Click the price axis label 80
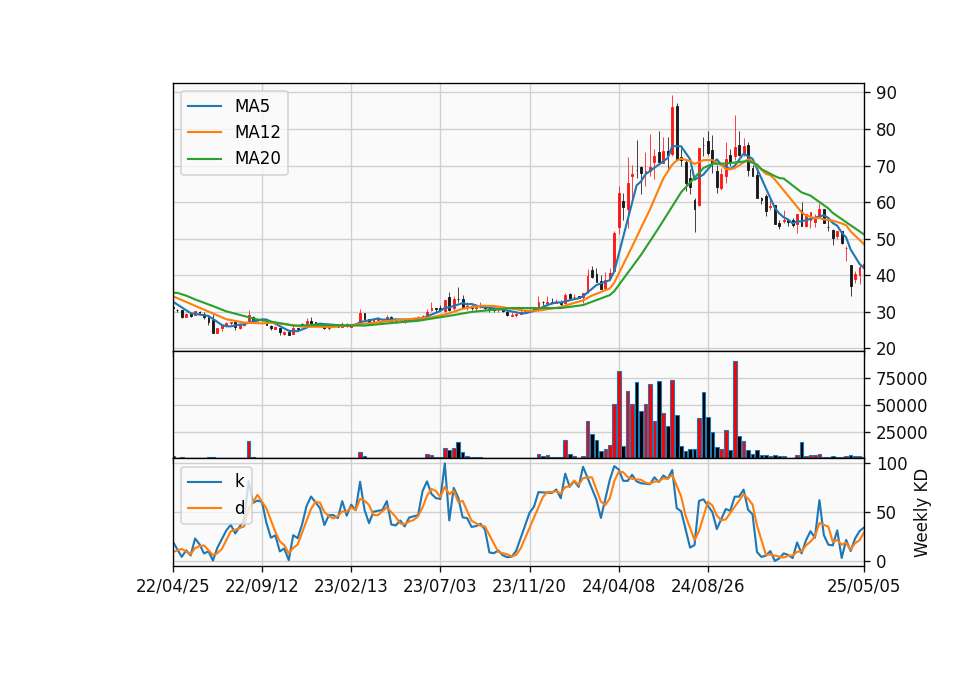This screenshot has width=960, height=690. coord(886,130)
